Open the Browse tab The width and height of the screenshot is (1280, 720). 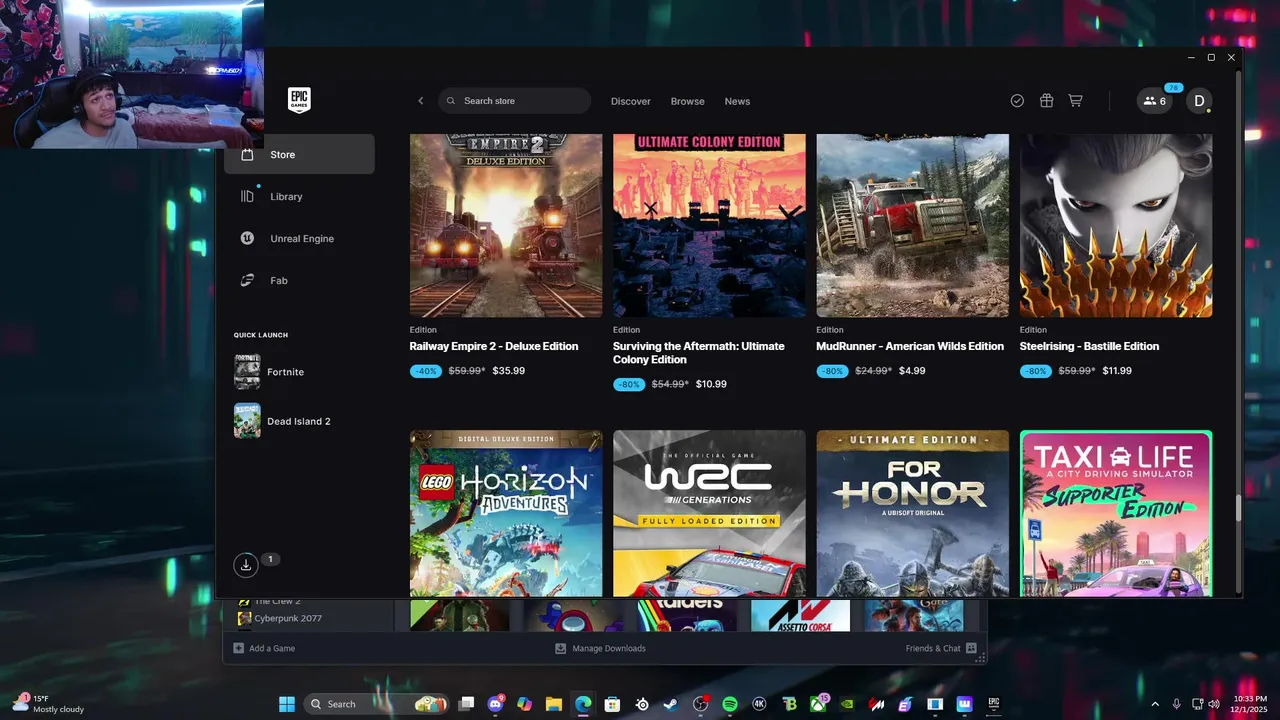tap(688, 101)
